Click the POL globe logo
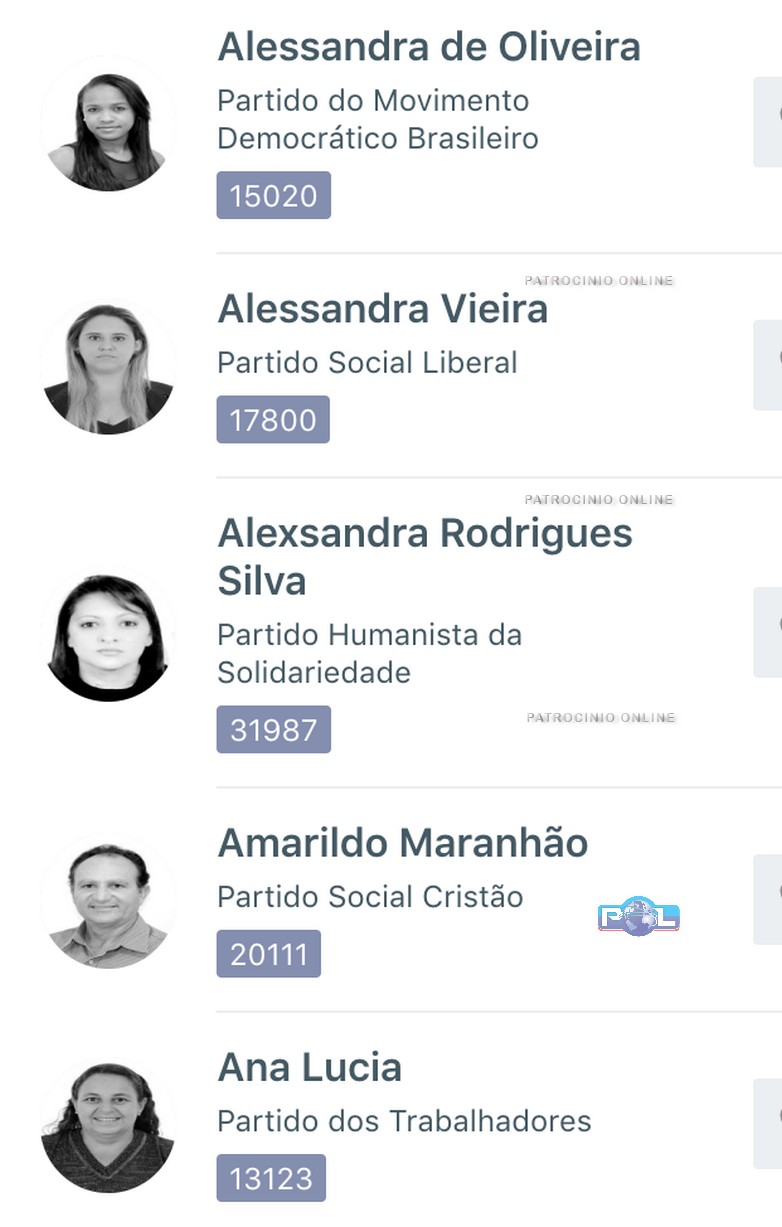This screenshot has width=782, height=1227. (x=639, y=916)
